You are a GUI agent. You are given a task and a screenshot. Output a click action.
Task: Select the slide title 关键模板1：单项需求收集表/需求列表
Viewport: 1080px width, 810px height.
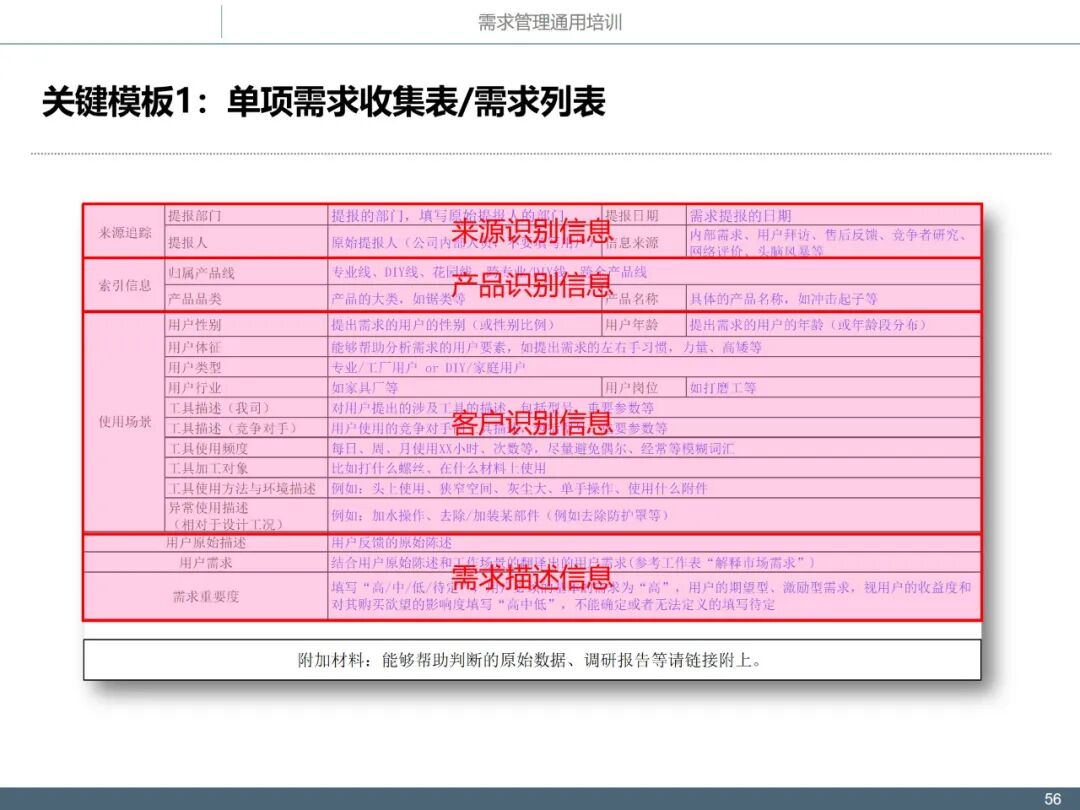324,102
